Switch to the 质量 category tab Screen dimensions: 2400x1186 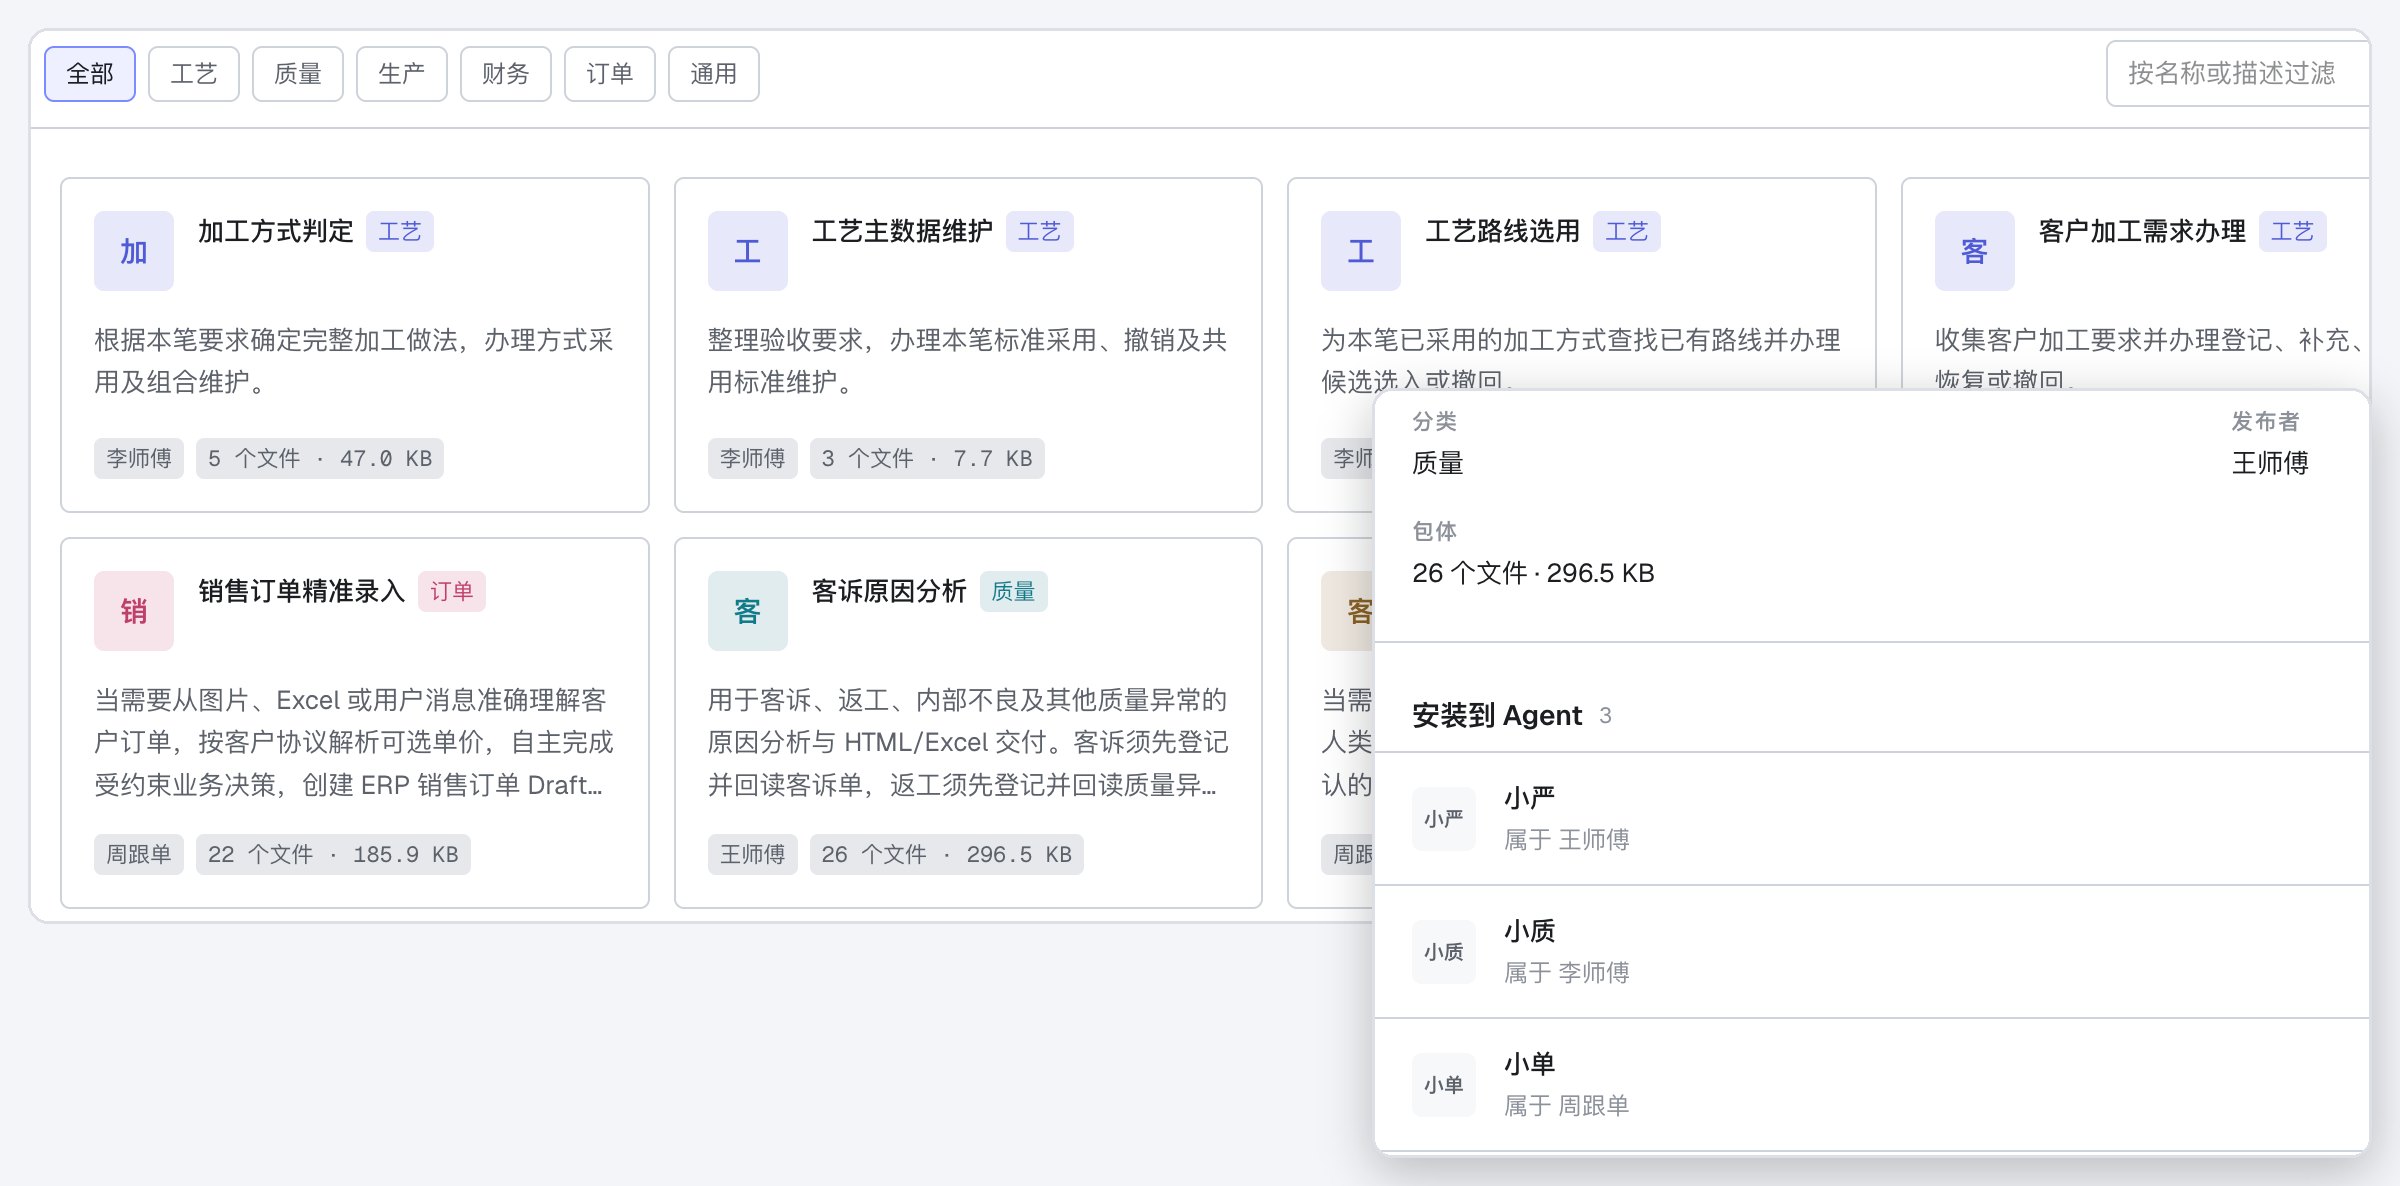pyautogui.click(x=298, y=74)
